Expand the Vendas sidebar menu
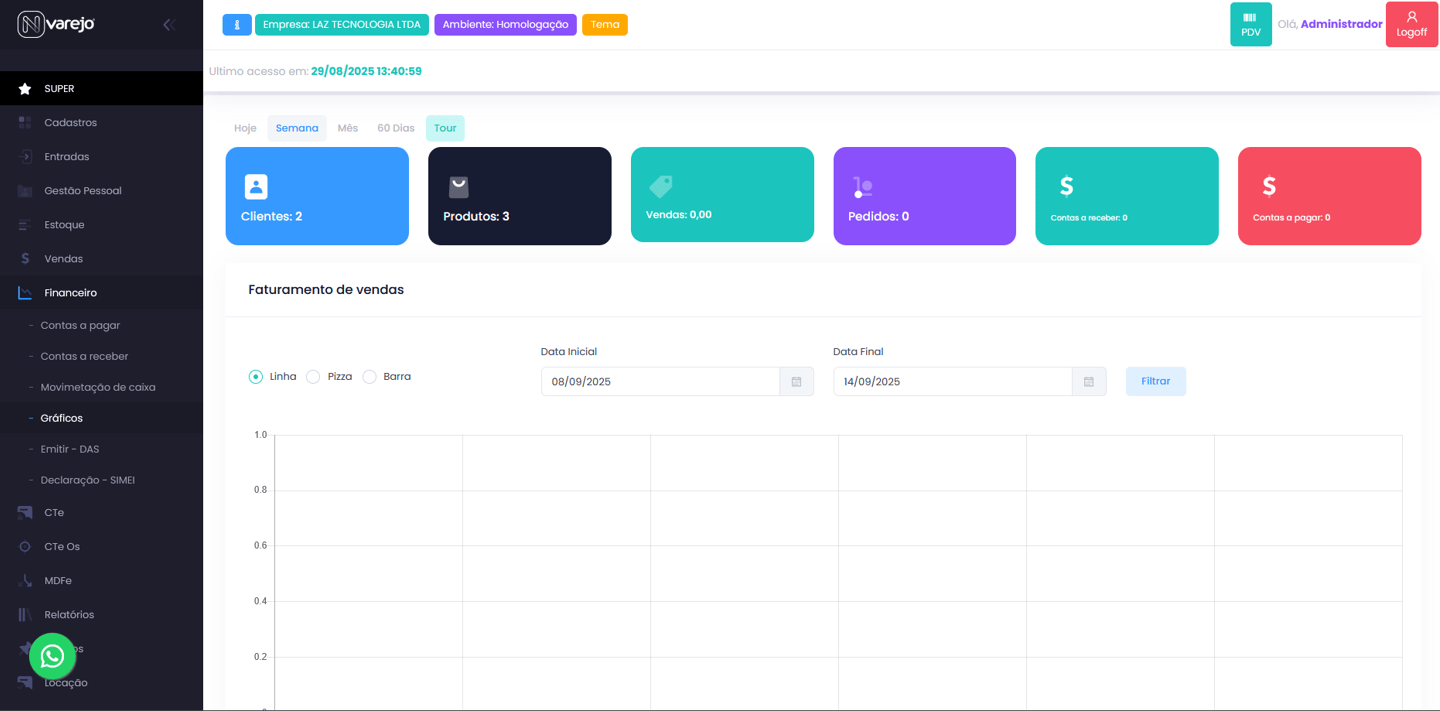 [x=101, y=259]
